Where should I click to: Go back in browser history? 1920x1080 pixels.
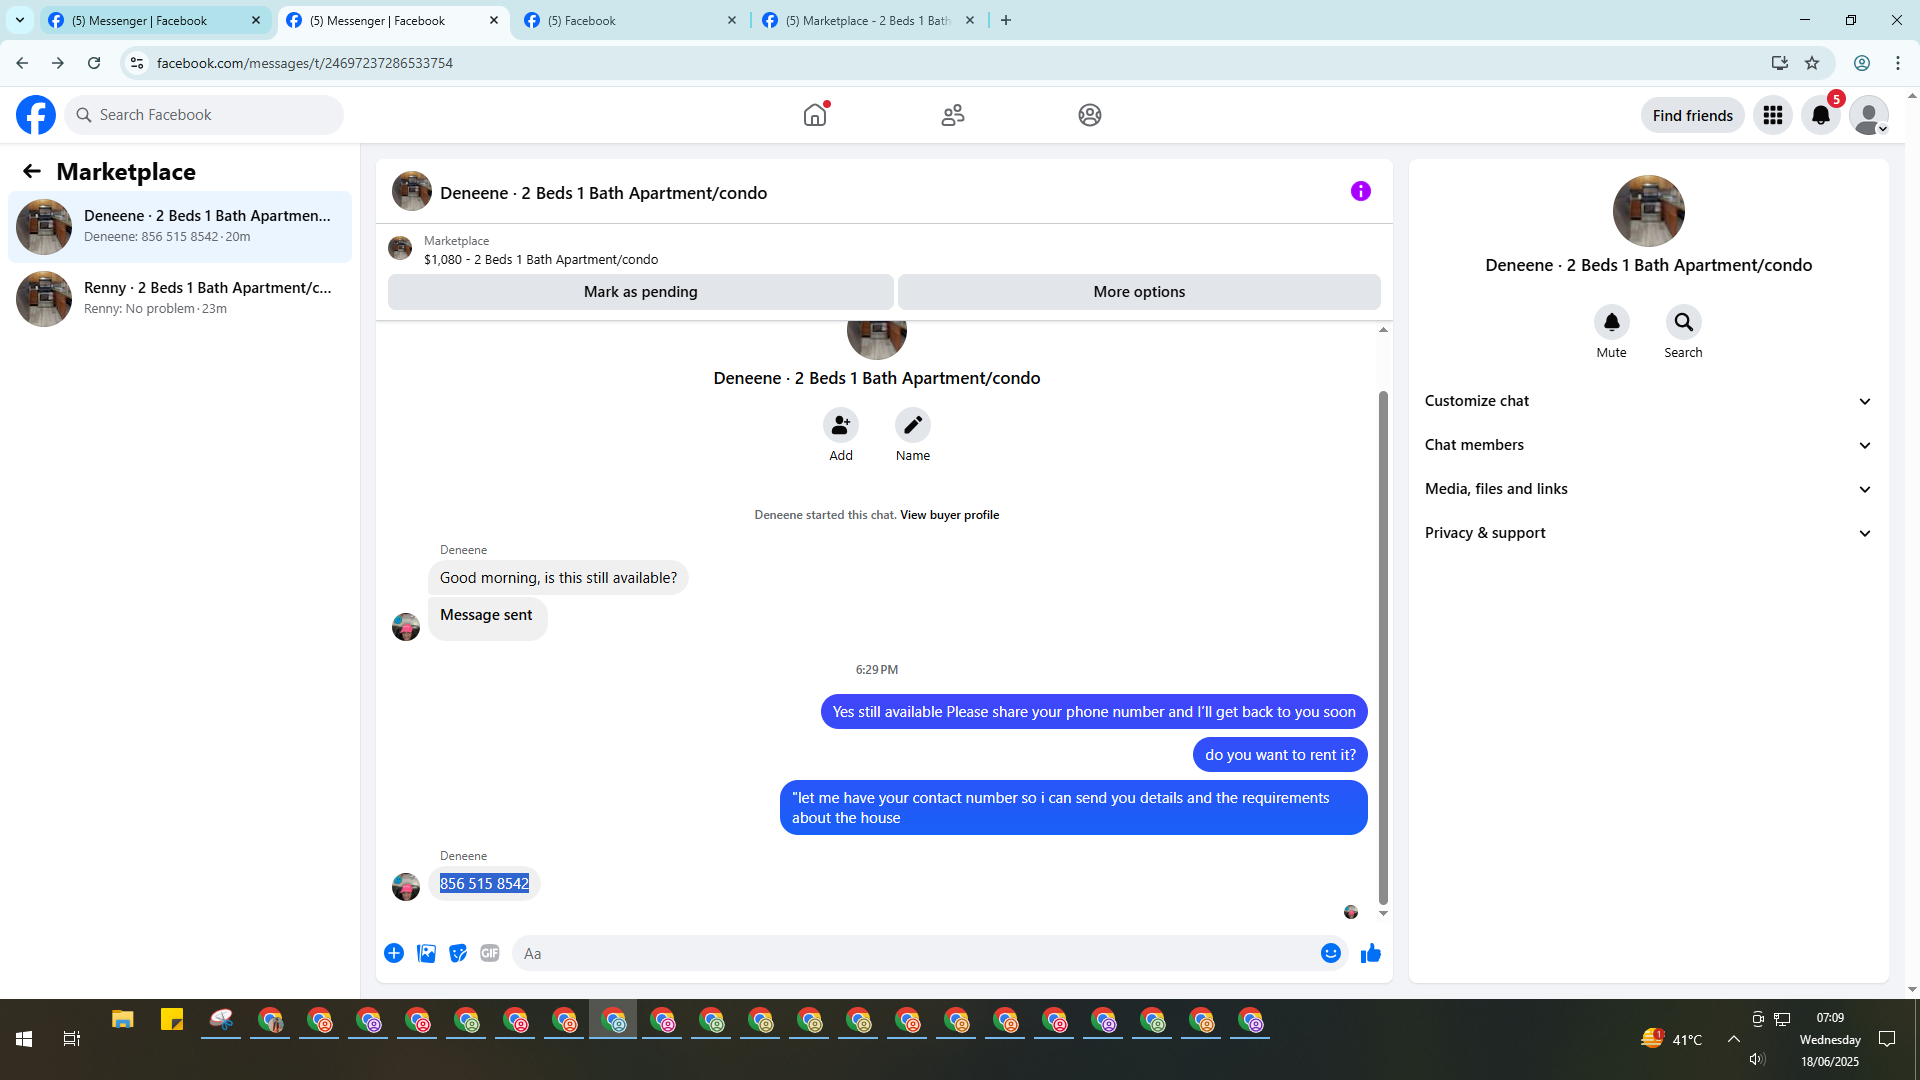22,63
